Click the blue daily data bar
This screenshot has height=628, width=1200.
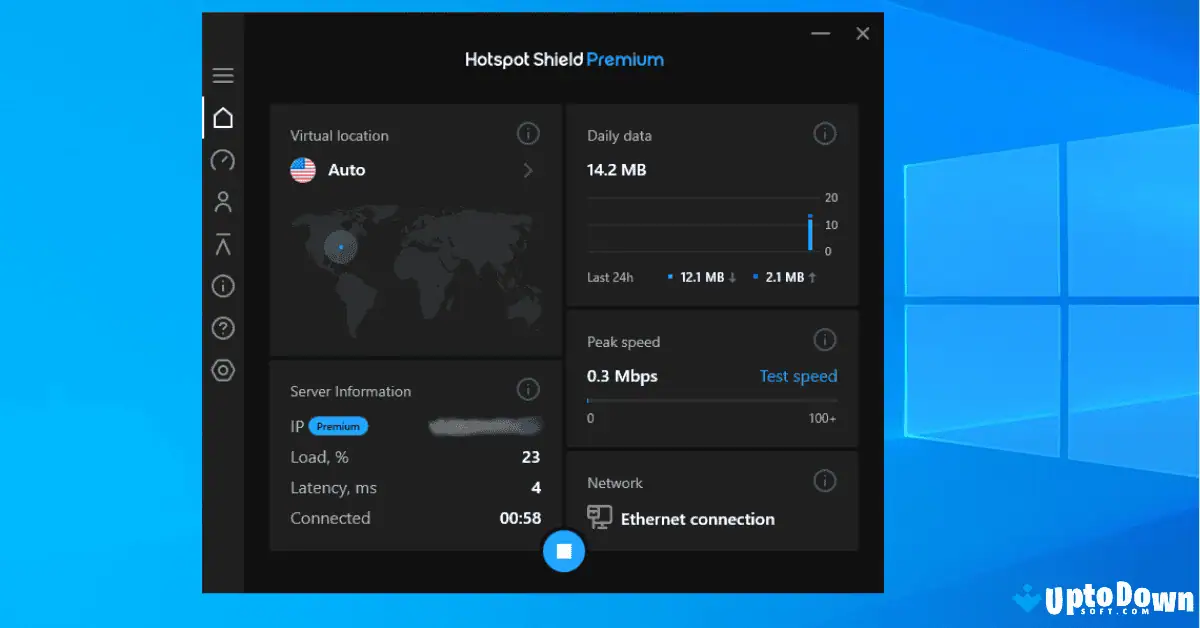[812, 232]
